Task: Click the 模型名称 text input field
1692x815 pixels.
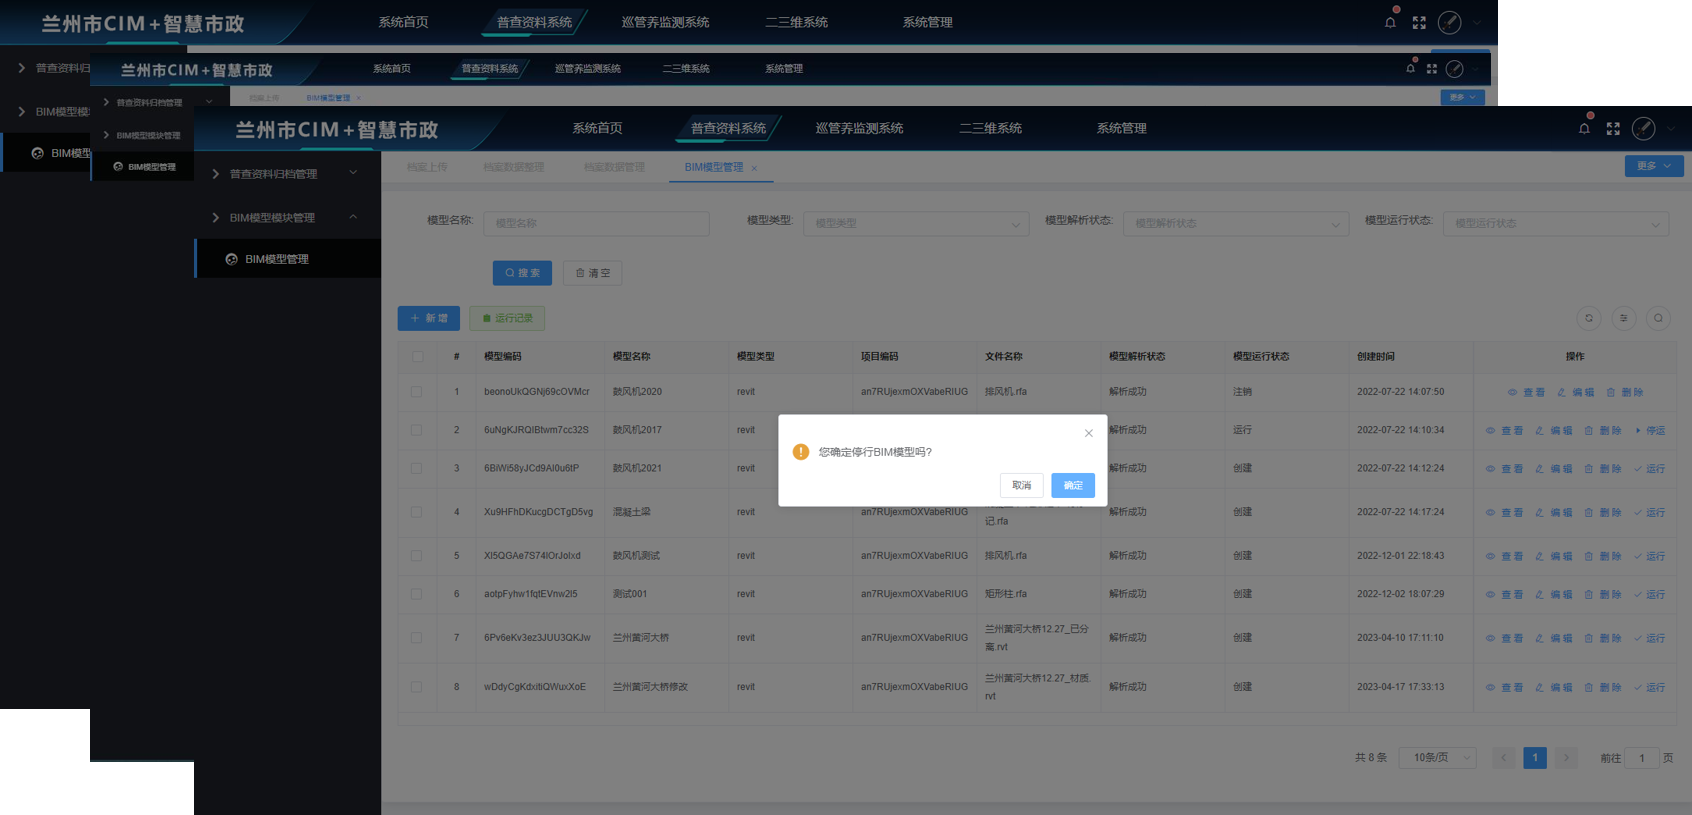Action: [x=596, y=223]
